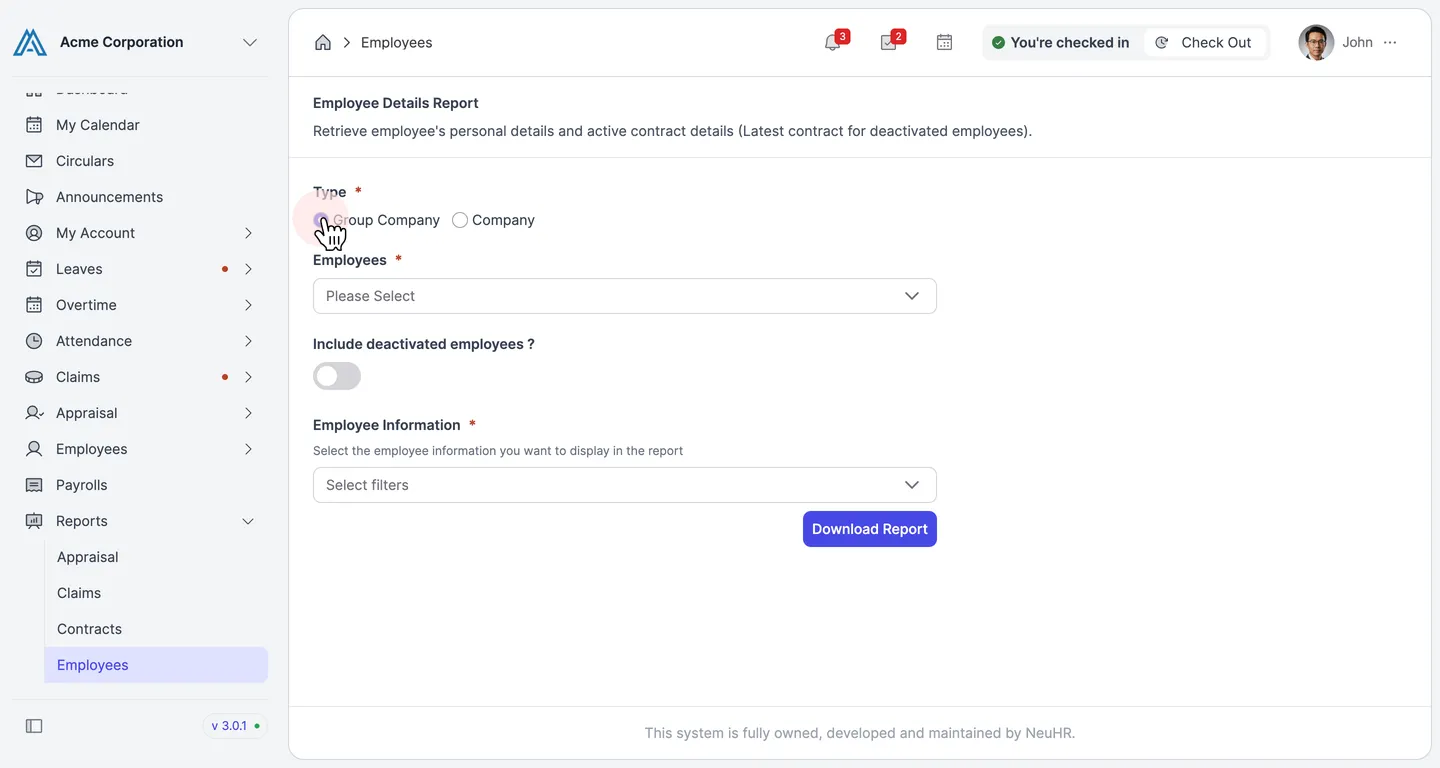Open the task inbox icon with badge 2
Screen dimensions: 1440x768
coord(888,42)
